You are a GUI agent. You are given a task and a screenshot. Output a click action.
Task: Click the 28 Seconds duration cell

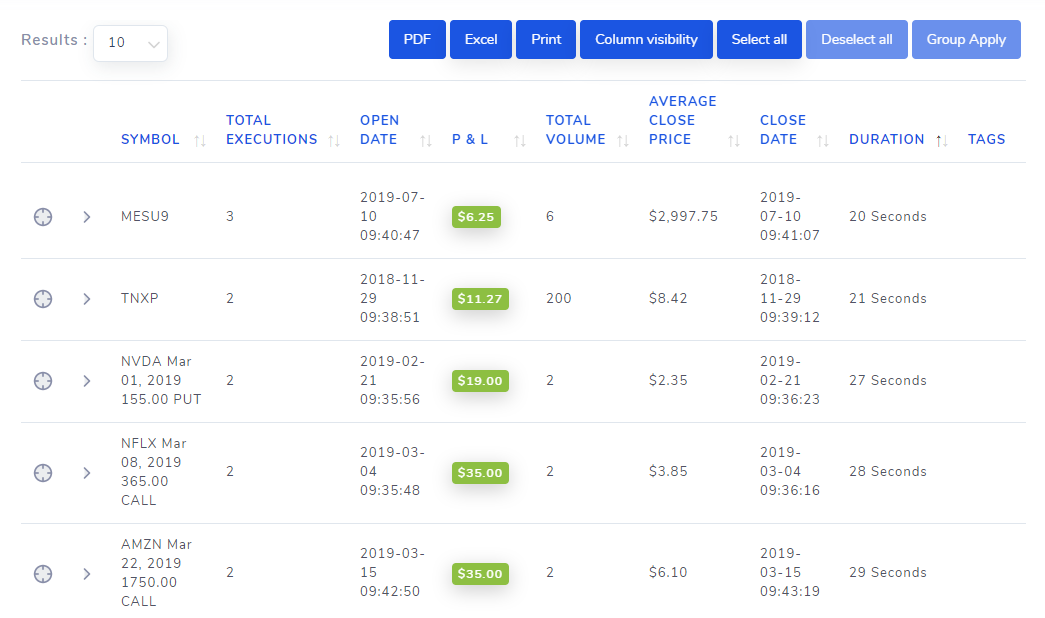coord(888,472)
